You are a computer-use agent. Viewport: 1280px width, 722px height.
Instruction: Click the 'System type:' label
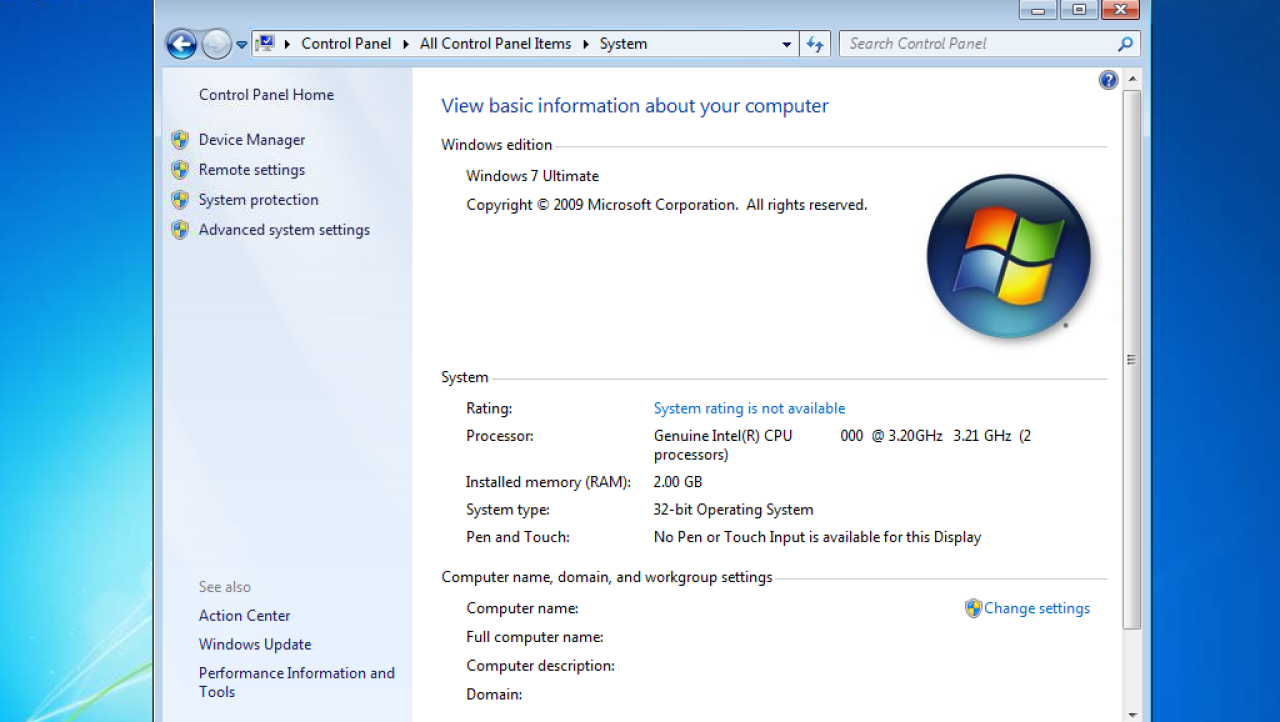click(x=508, y=510)
